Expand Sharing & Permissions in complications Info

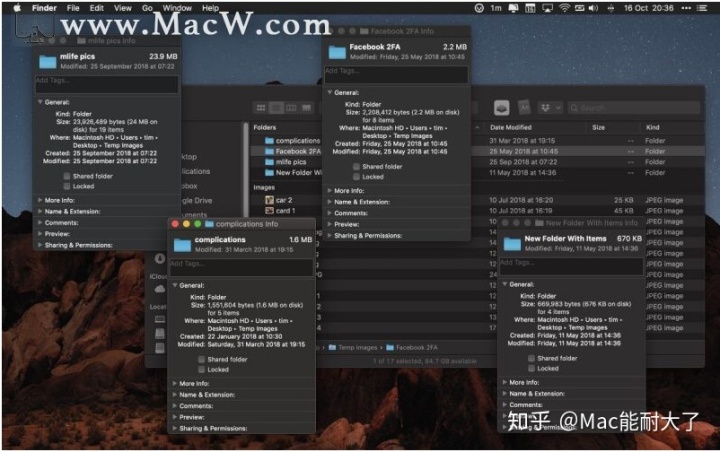tap(175, 428)
